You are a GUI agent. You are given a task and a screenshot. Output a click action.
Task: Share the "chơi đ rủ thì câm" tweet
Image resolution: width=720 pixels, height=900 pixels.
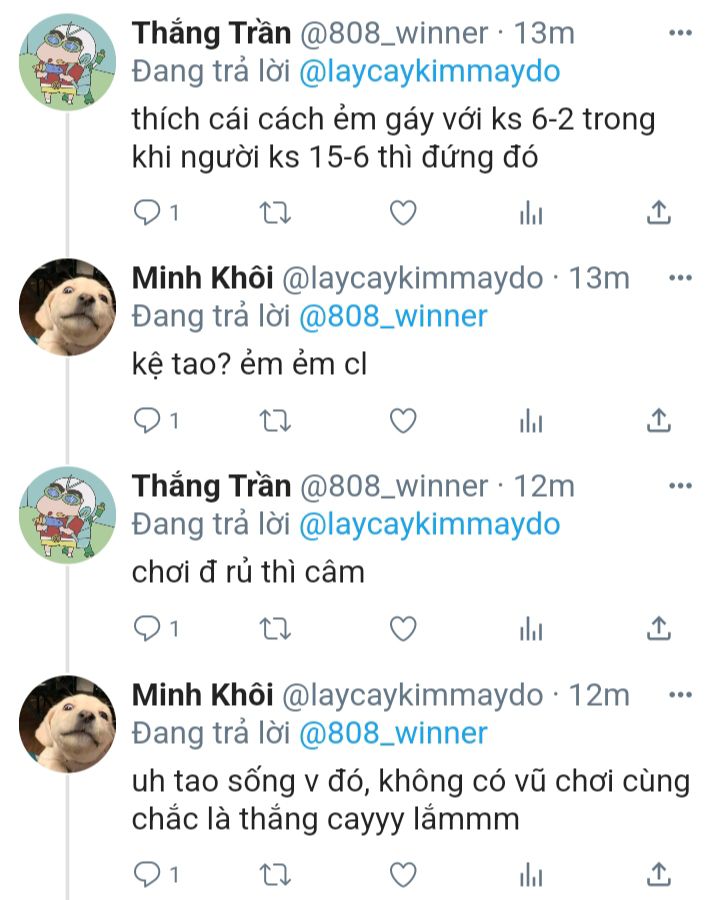(x=659, y=628)
